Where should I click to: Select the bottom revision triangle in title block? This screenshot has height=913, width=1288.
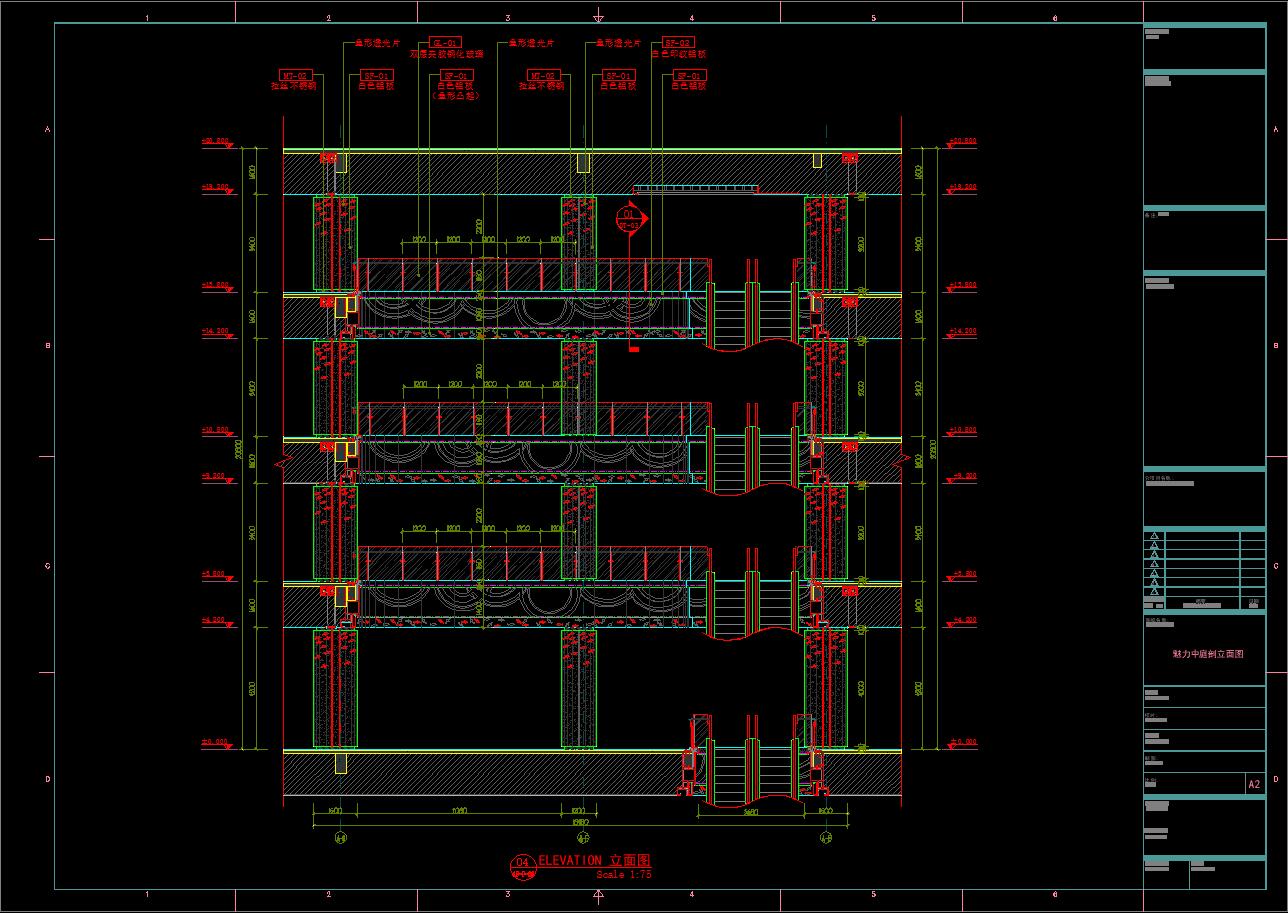click(x=1154, y=592)
